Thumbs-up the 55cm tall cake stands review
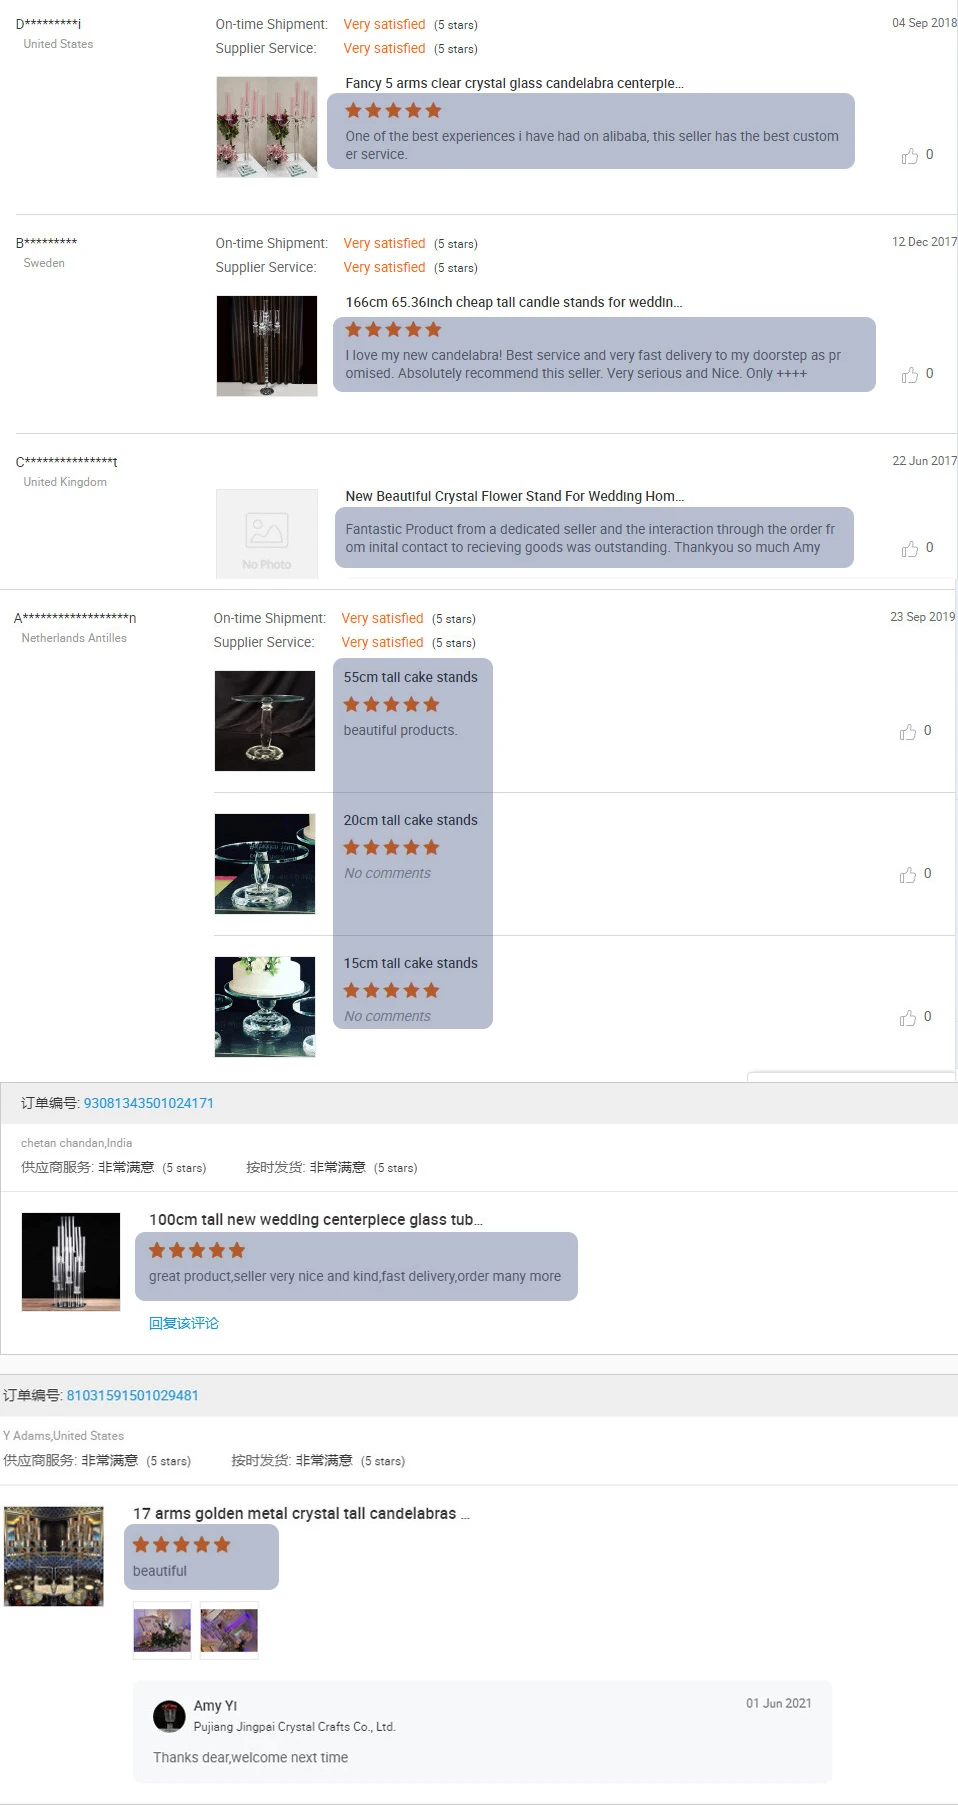 click(x=907, y=732)
